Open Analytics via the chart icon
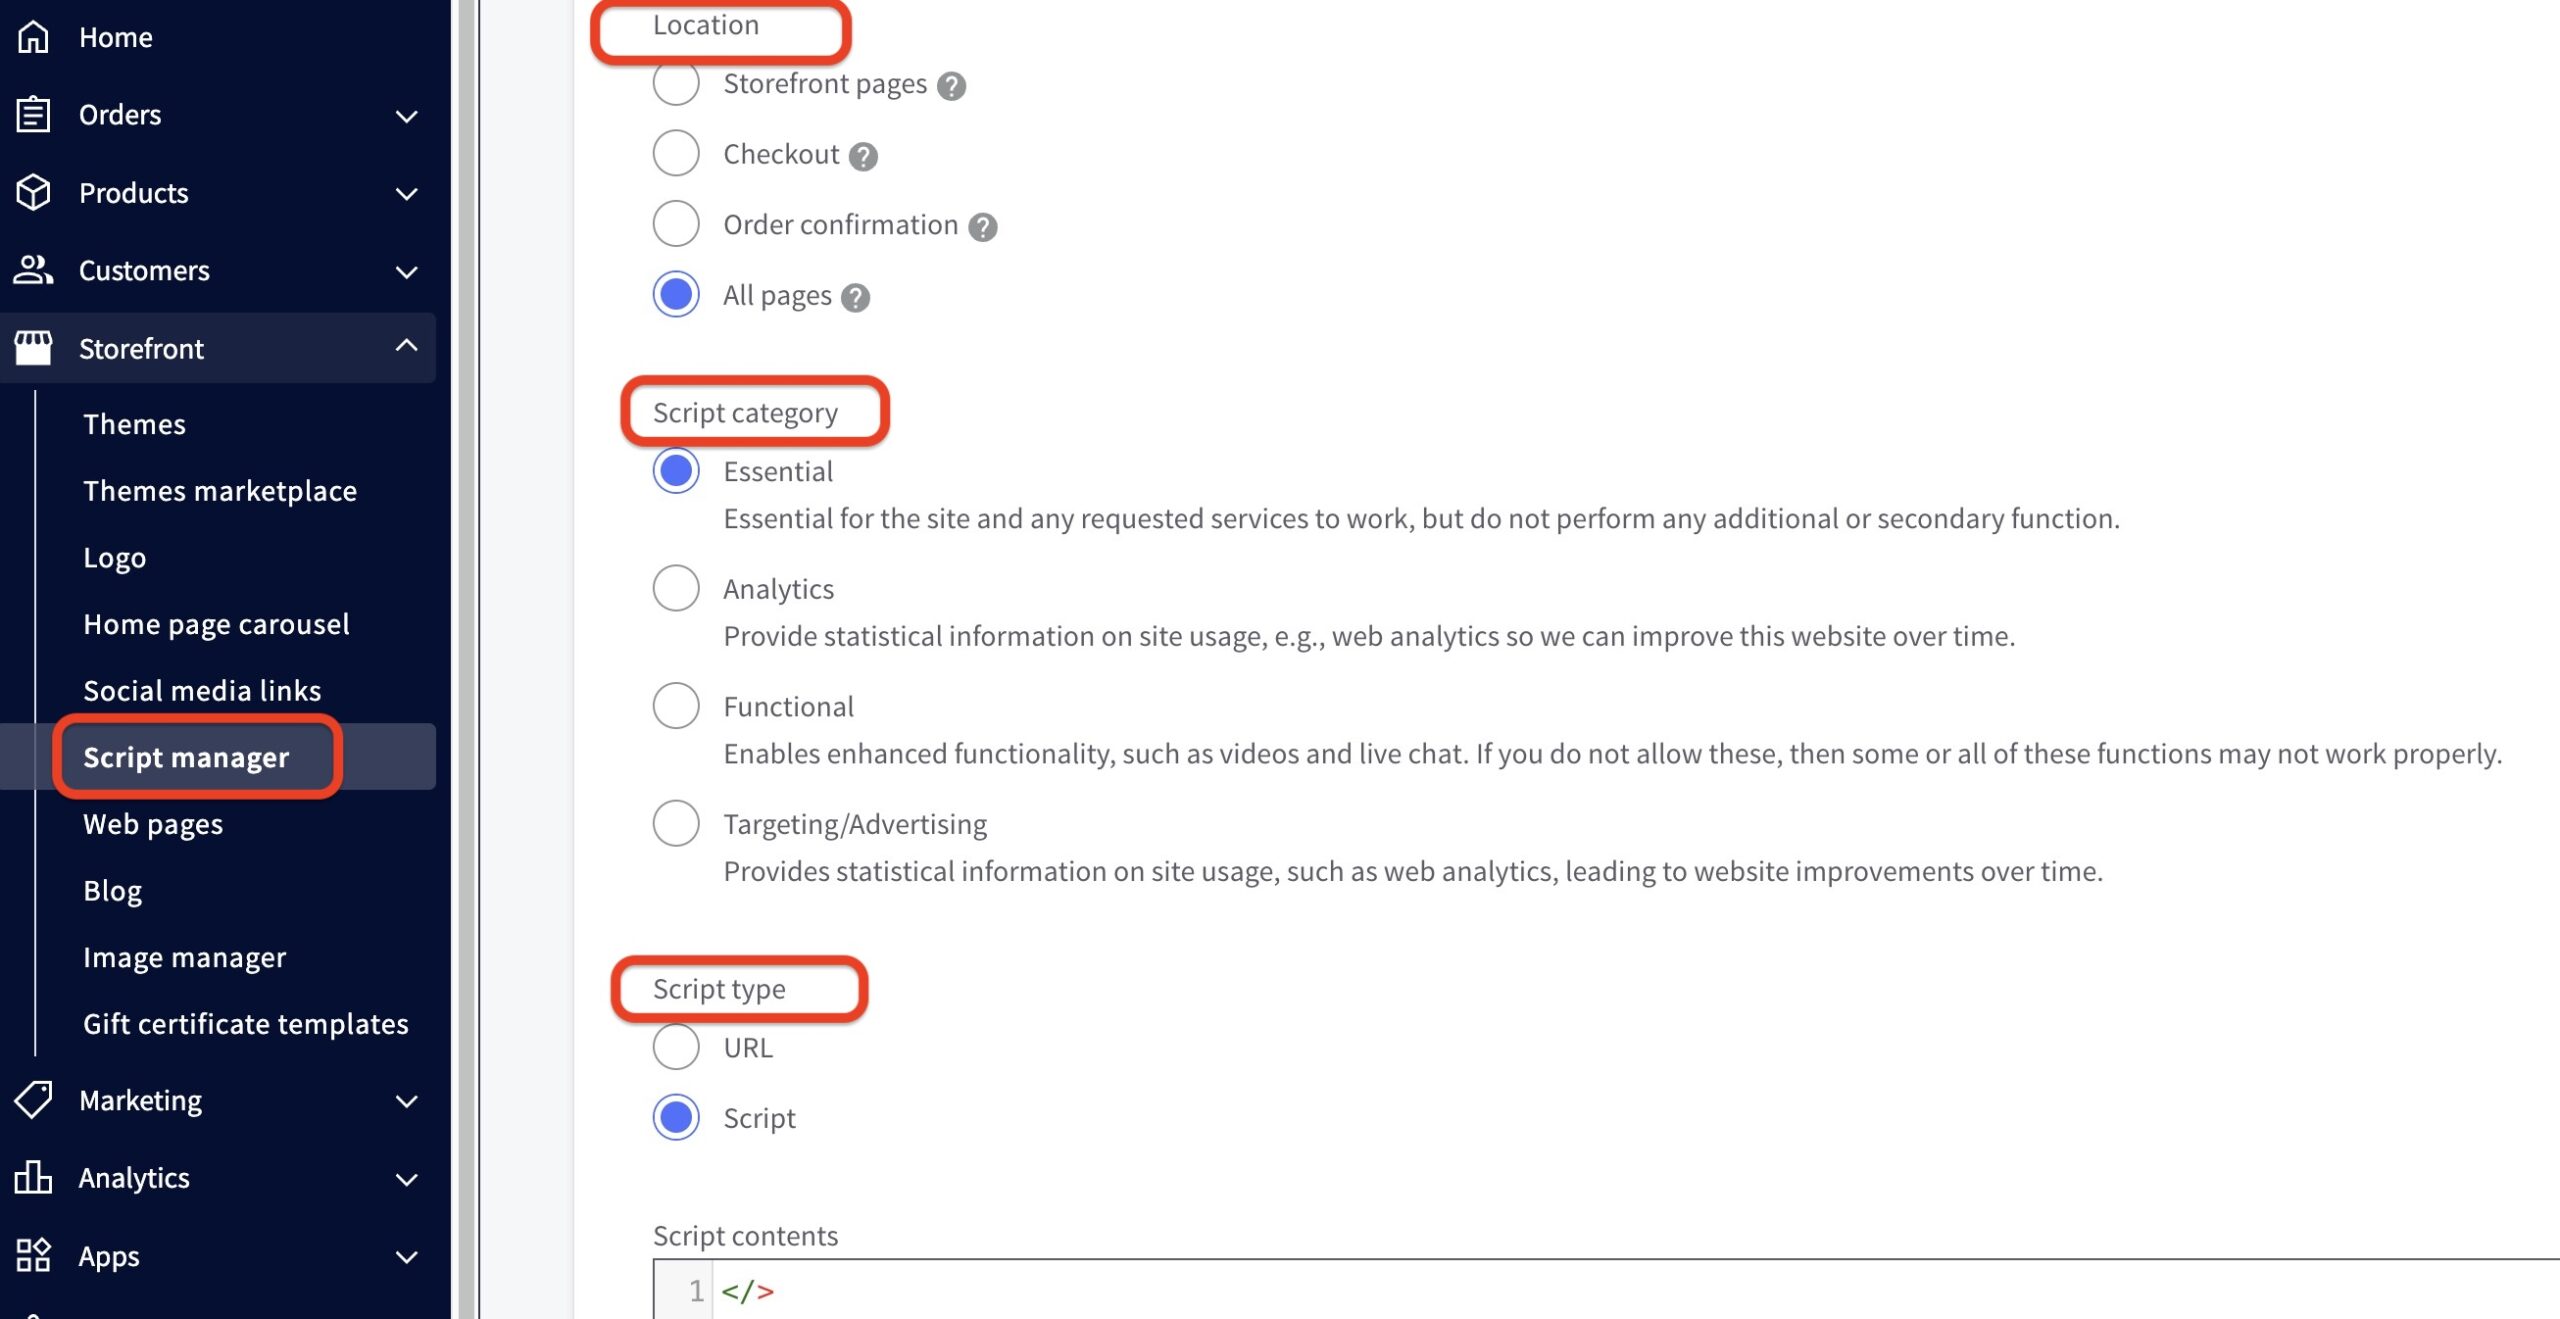 [x=33, y=1178]
